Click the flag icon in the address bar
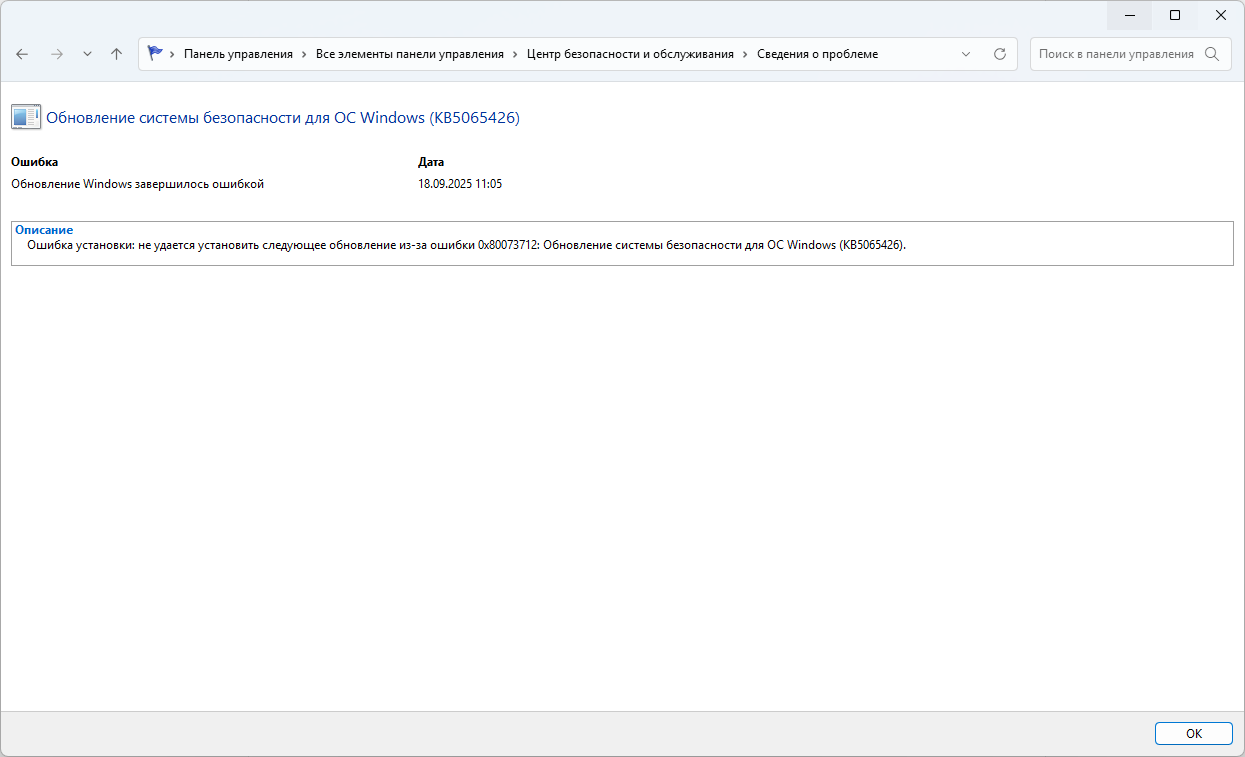 [155, 54]
